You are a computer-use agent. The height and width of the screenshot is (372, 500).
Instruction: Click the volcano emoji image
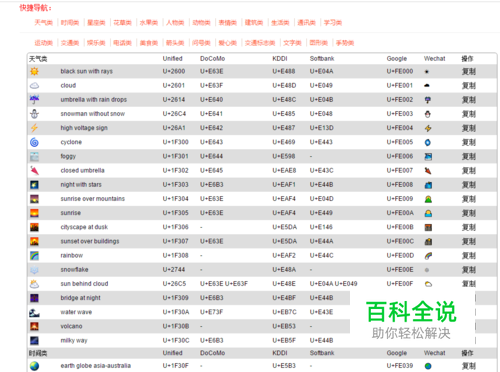click(34, 326)
